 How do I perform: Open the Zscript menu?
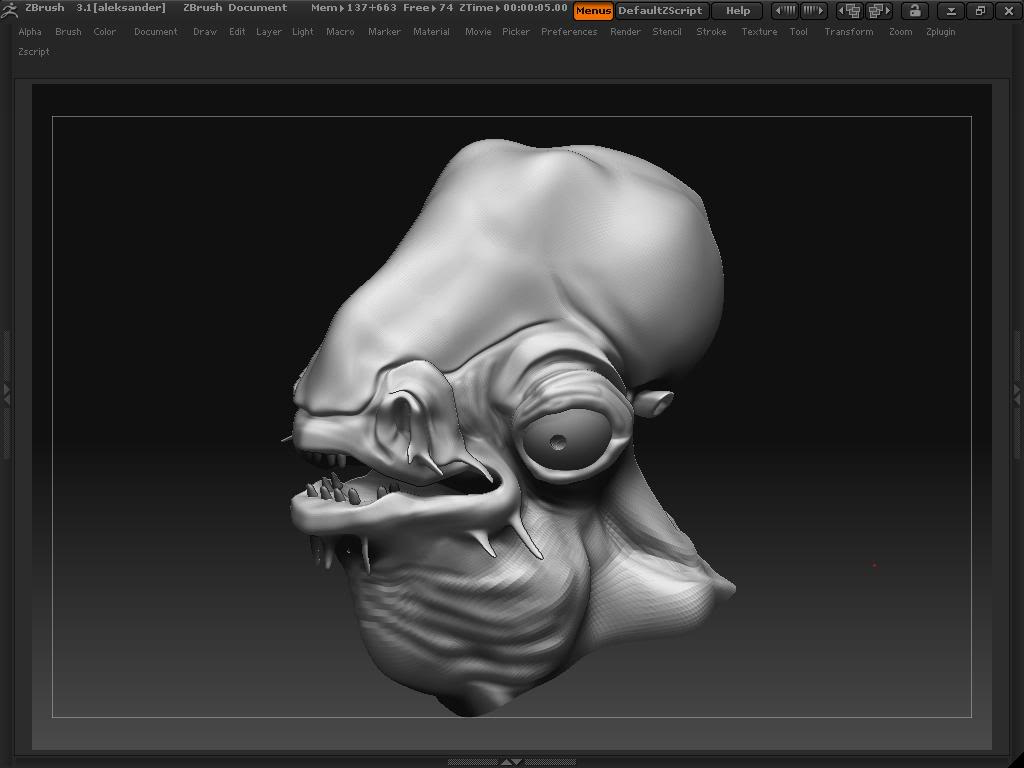34,52
